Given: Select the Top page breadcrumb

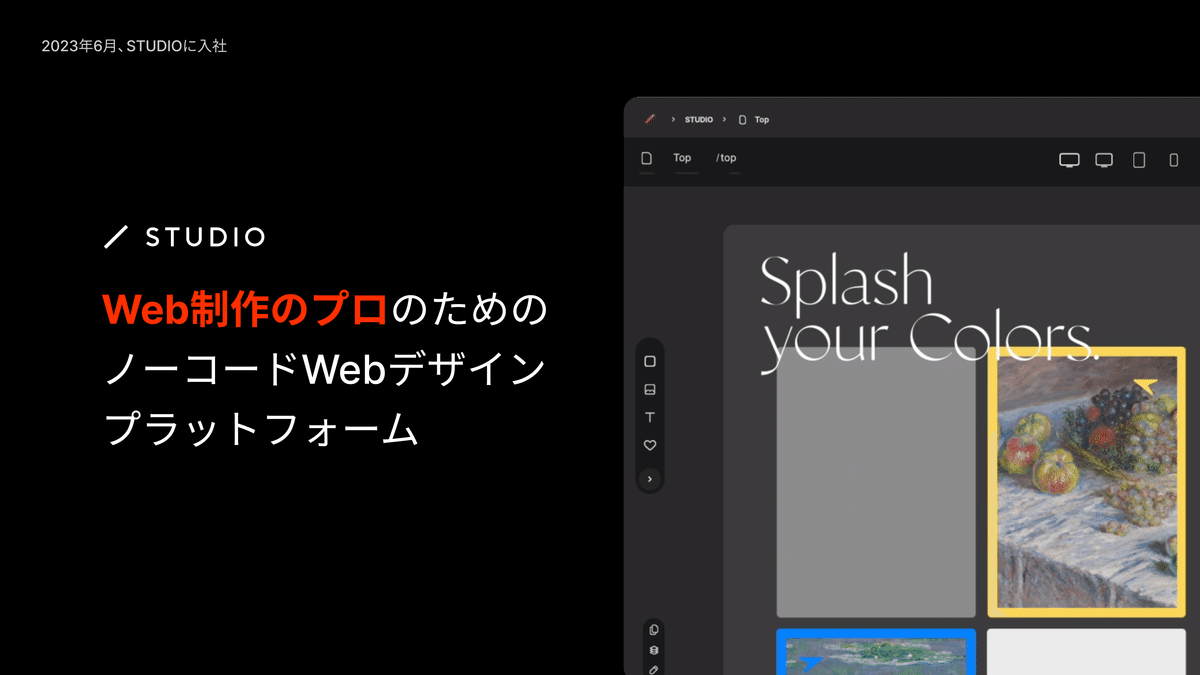Looking at the screenshot, I should (x=762, y=119).
